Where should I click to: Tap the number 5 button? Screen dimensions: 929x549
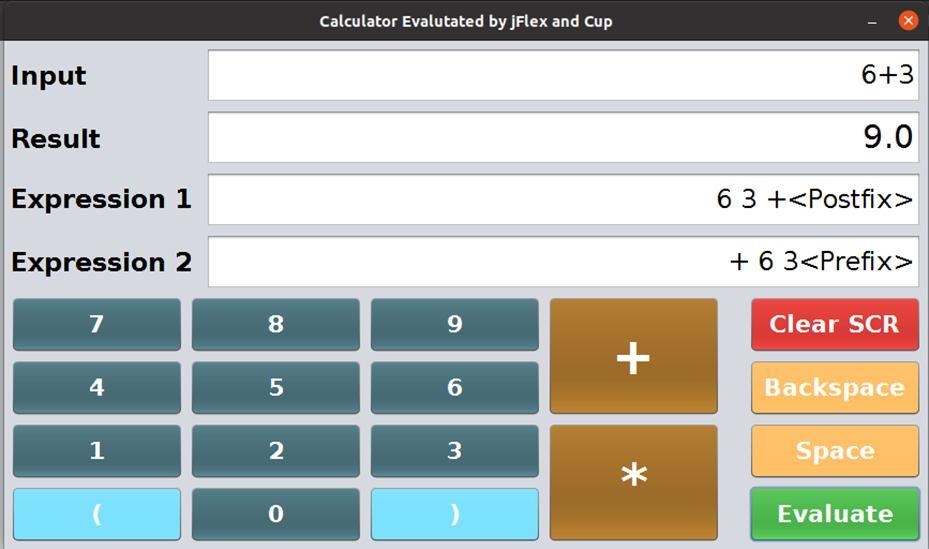pyautogui.click(x=276, y=387)
